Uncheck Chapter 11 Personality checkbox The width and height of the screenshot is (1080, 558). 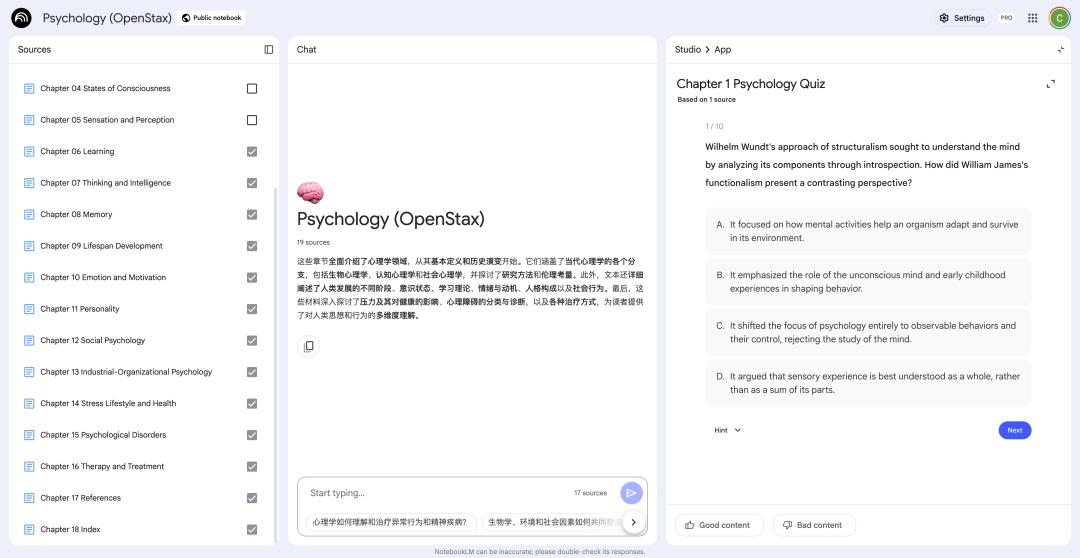[x=252, y=309]
